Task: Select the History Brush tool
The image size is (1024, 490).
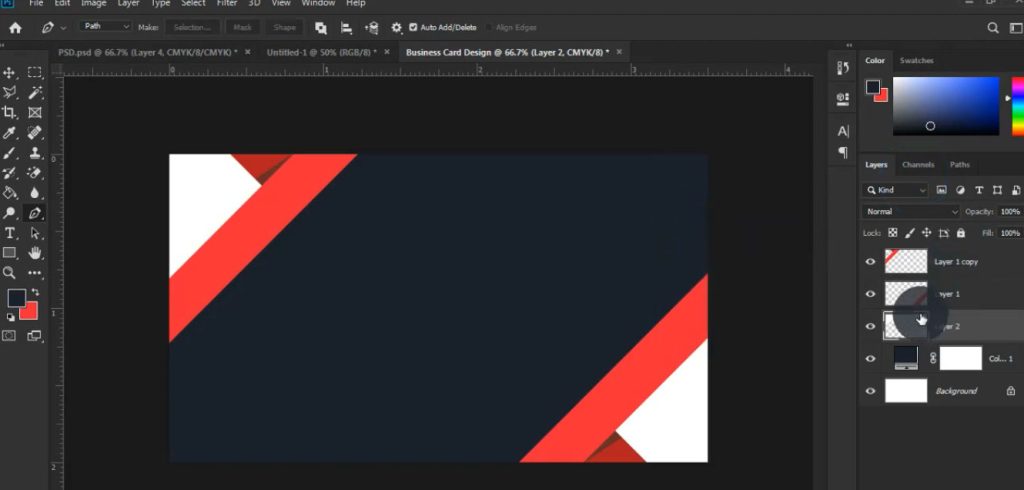Action: coord(10,173)
